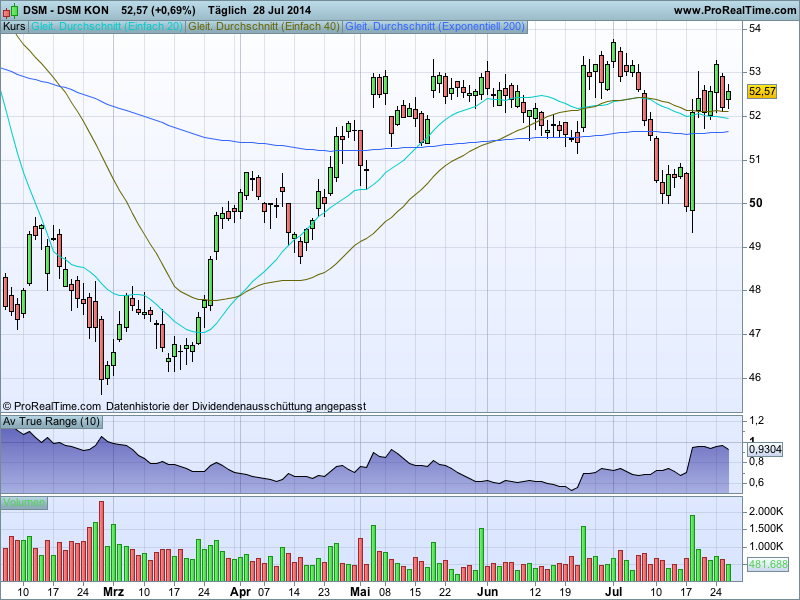The image size is (800, 600).
Task: Click the Mai month label on time axis
Action: [360, 592]
